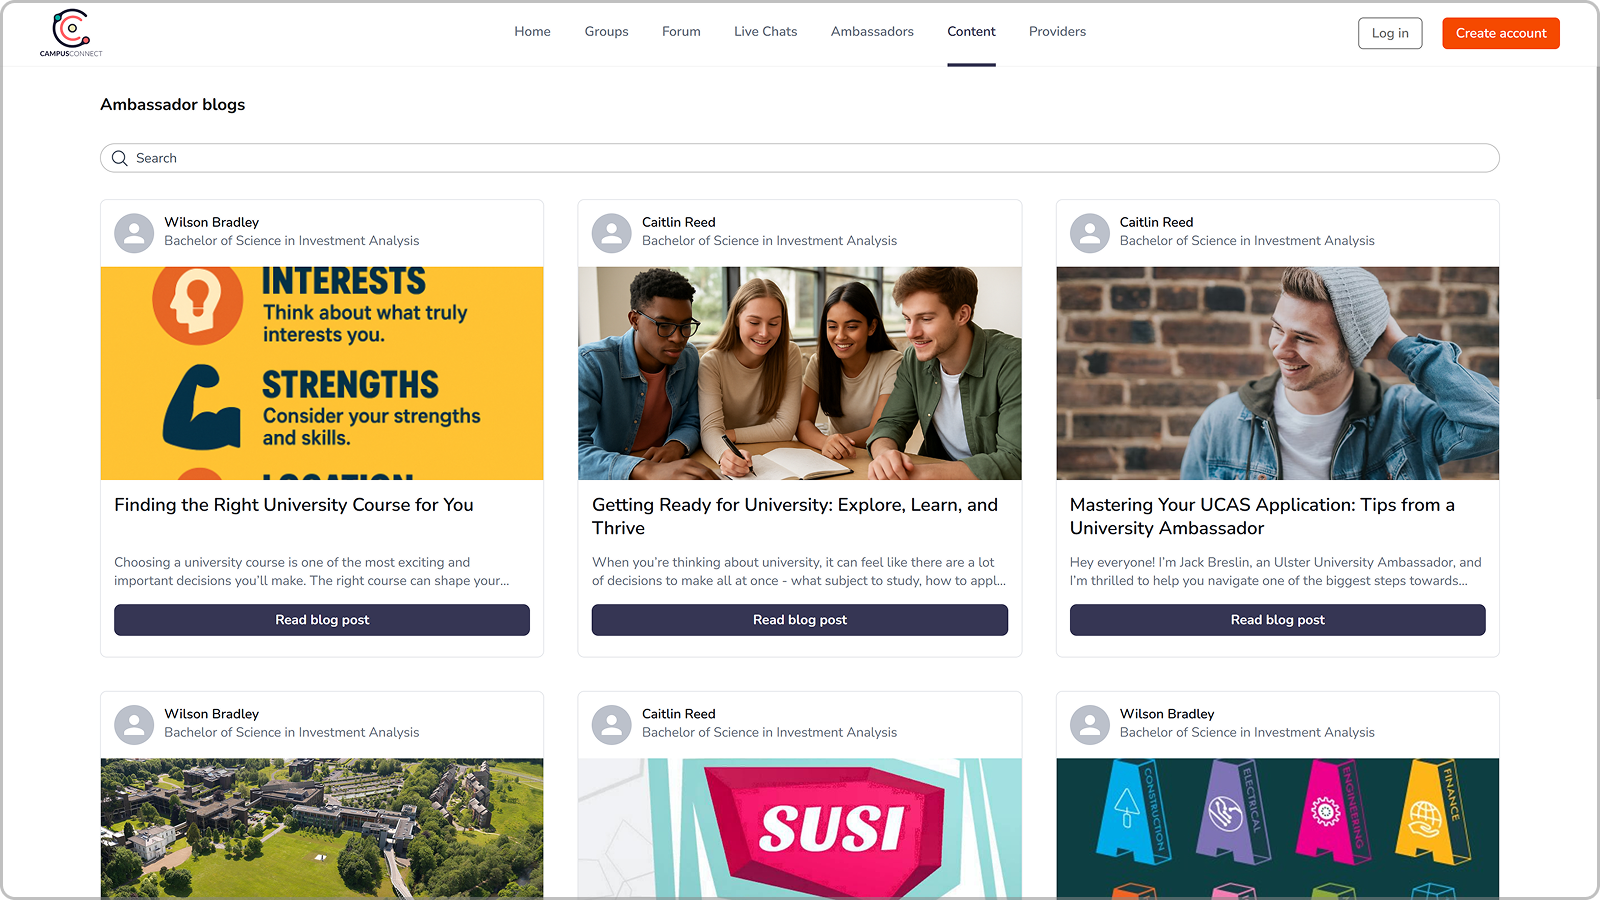
Task: Click title 'Getting Ready for University: Explore, Learn, and Thrive'
Action: tap(795, 516)
